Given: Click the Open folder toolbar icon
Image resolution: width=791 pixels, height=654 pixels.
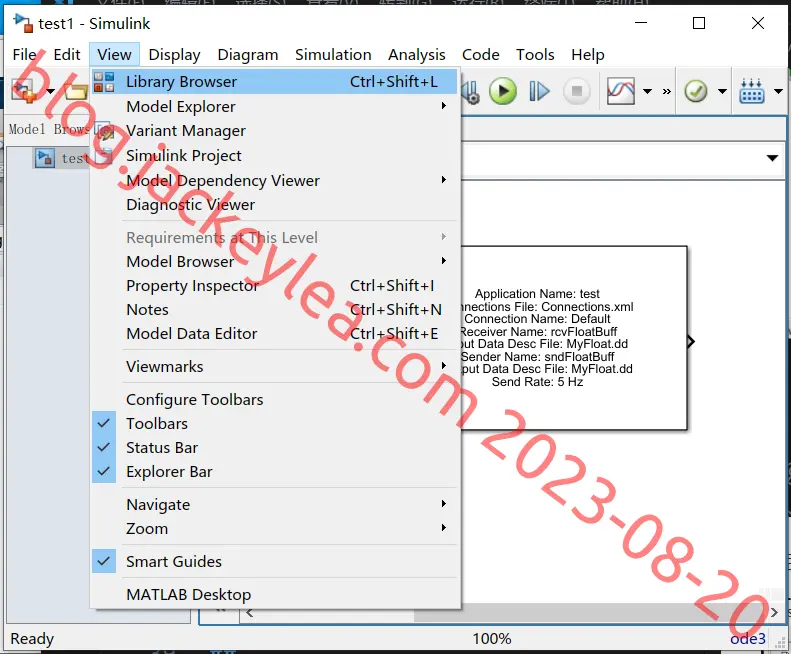Looking at the screenshot, I should (x=76, y=91).
